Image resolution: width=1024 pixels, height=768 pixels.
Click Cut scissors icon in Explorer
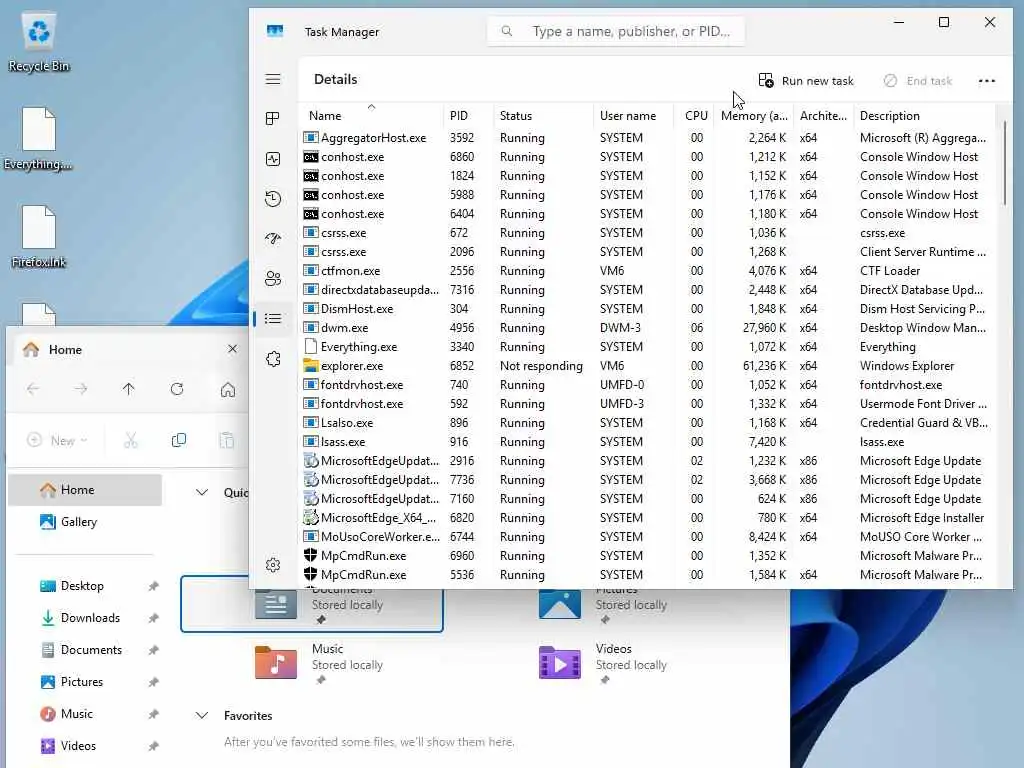pyautogui.click(x=131, y=440)
